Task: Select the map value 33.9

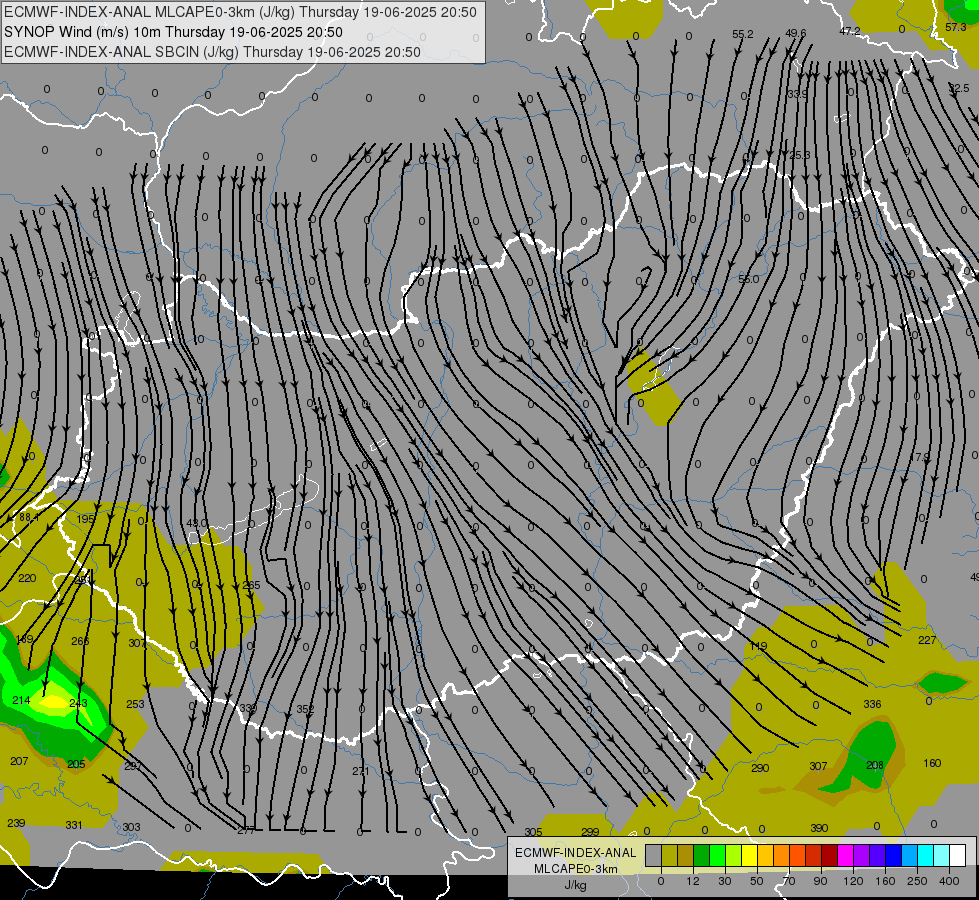Action: pyautogui.click(x=797, y=94)
